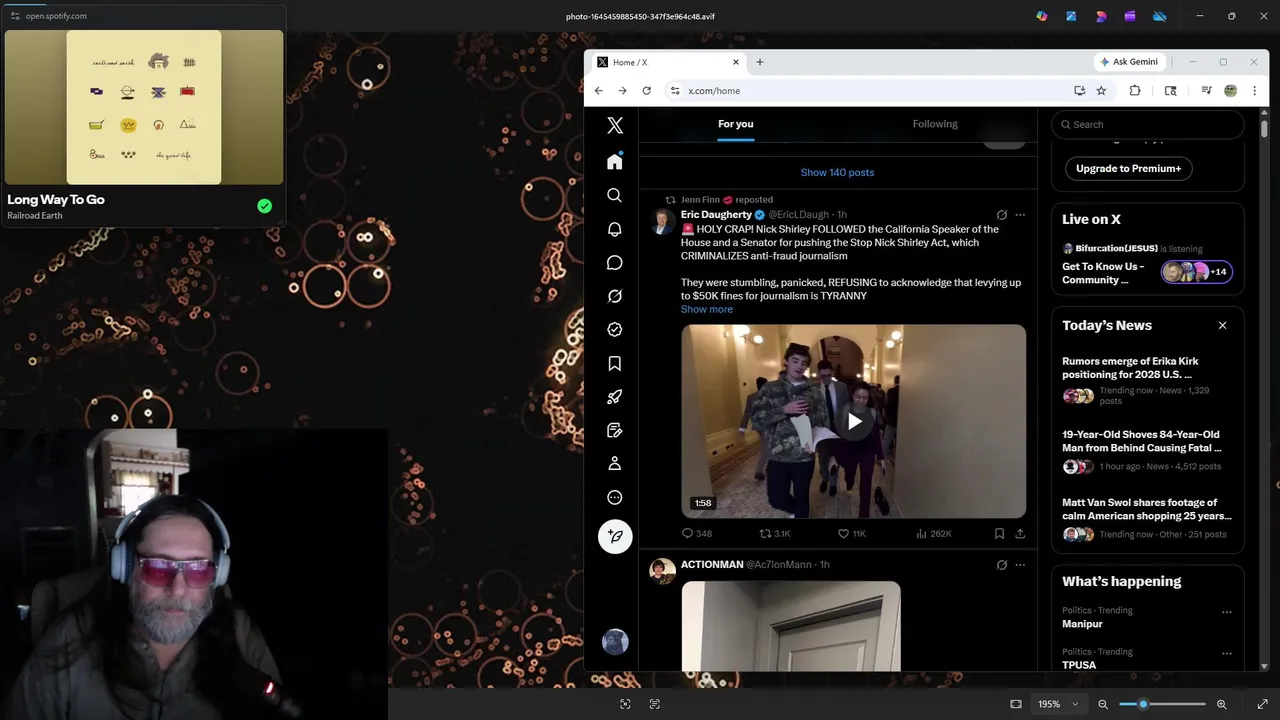
Task: Bookmark this tab with star icon
Action: (1101, 91)
